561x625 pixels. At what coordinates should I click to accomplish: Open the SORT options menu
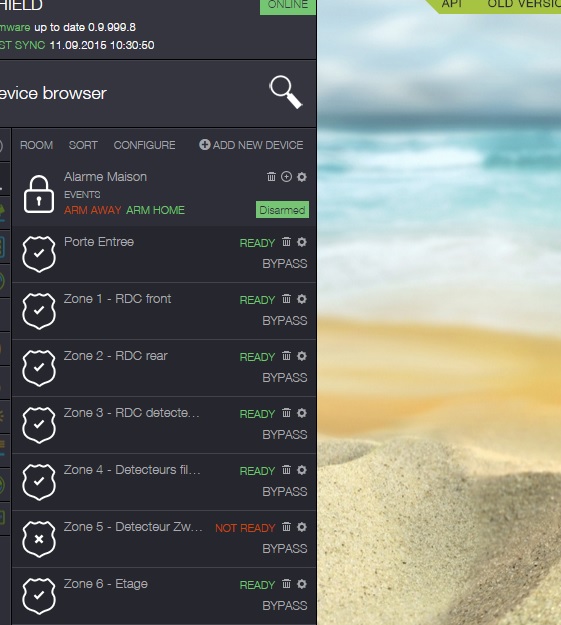point(83,145)
